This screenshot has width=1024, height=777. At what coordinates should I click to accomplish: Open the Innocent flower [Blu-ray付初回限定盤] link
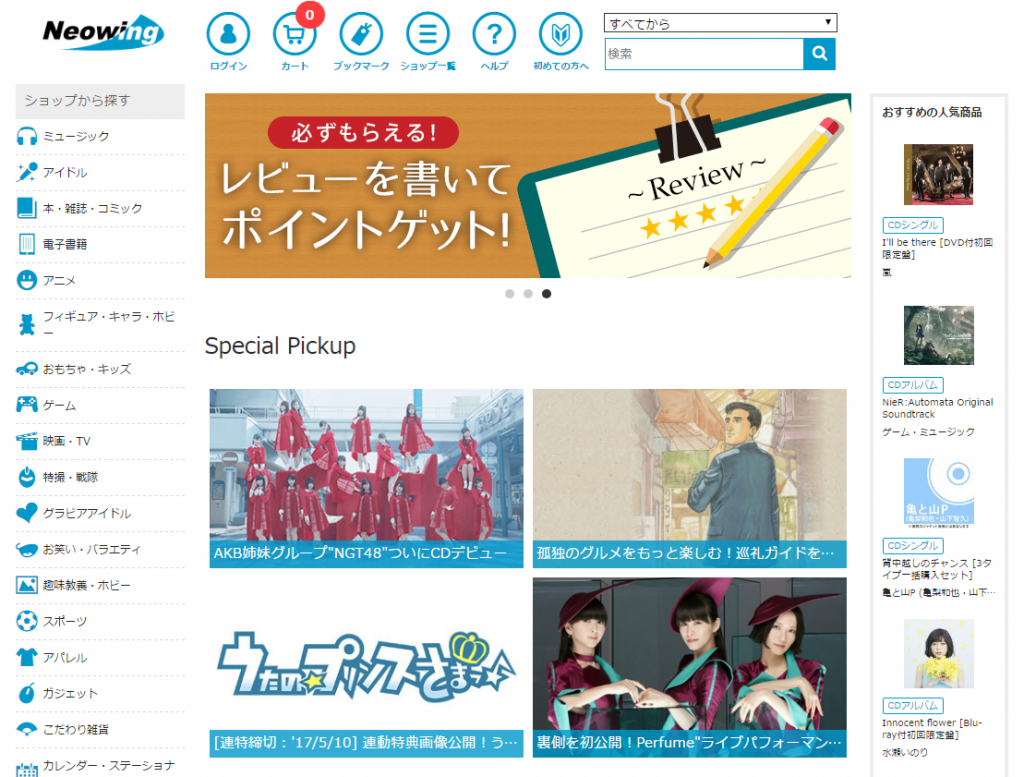(932, 729)
